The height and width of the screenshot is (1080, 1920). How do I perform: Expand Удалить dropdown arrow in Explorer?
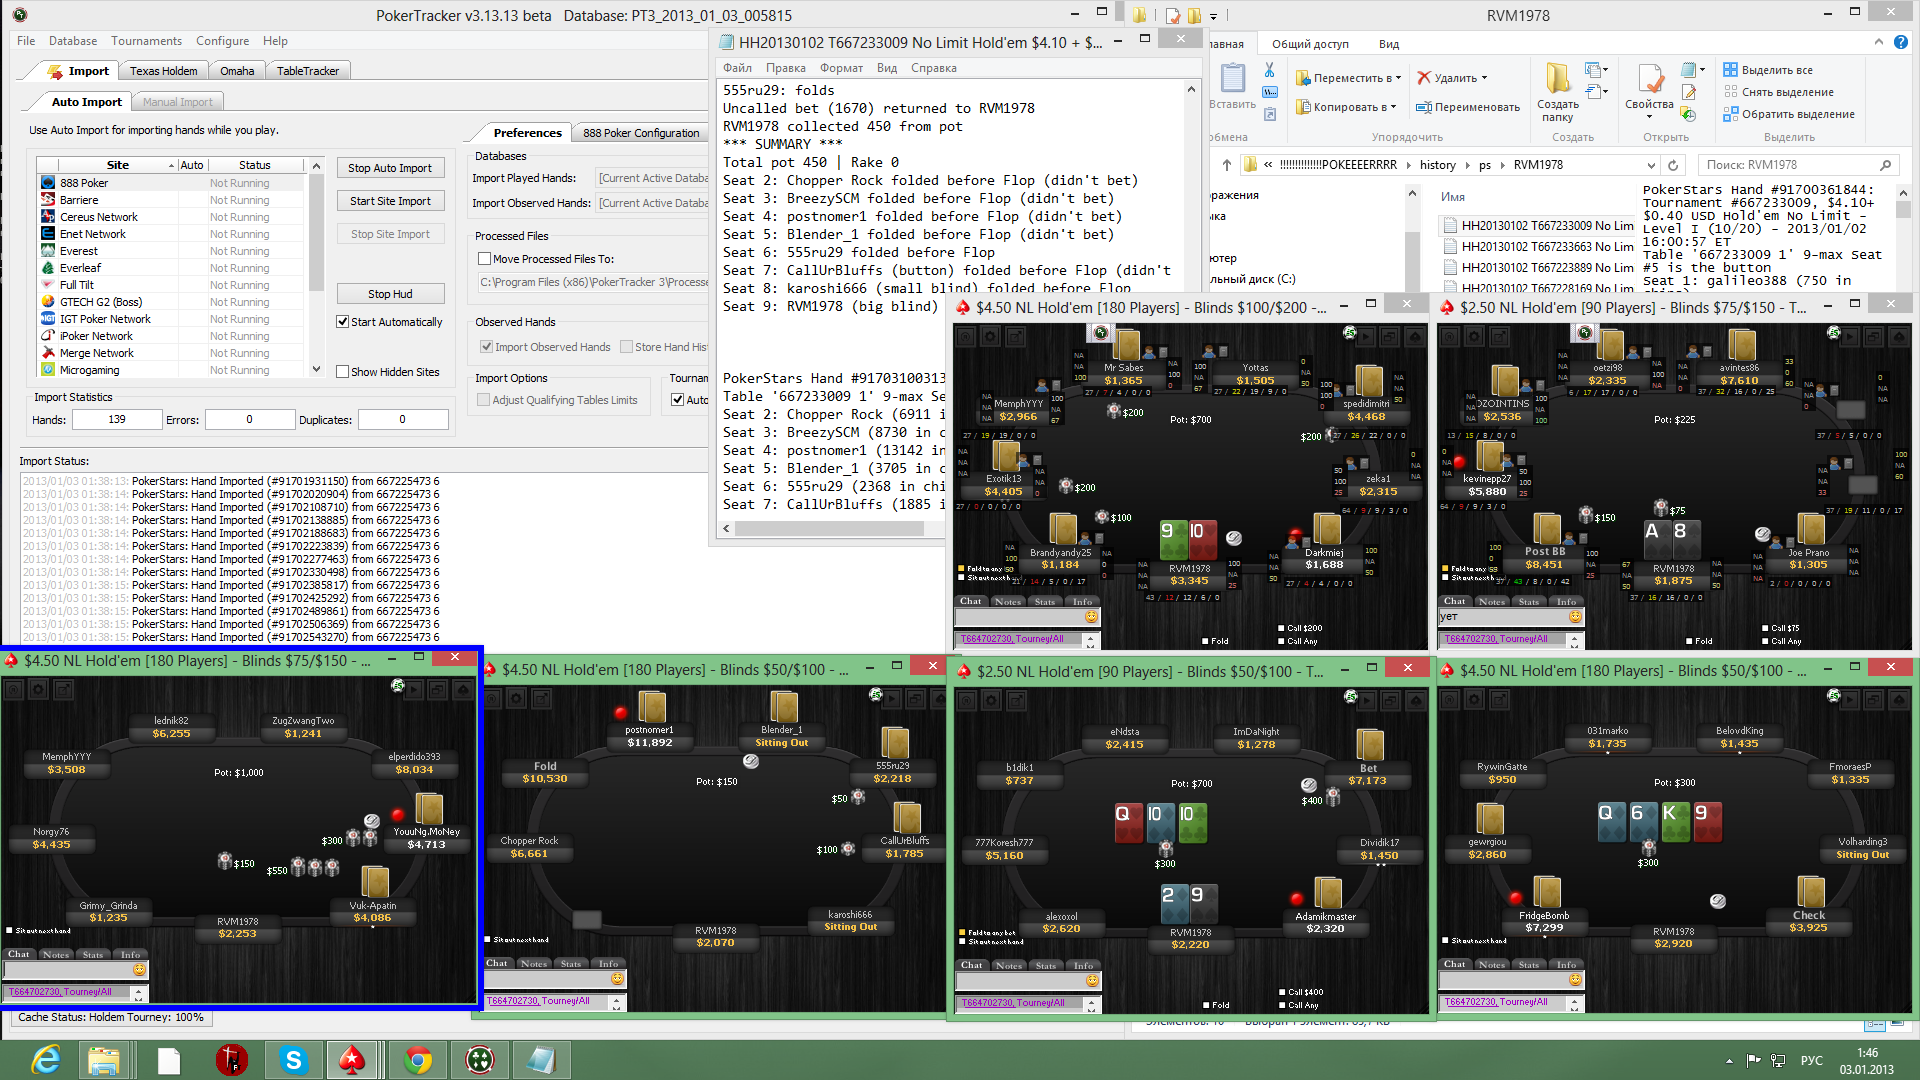(x=1484, y=78)
